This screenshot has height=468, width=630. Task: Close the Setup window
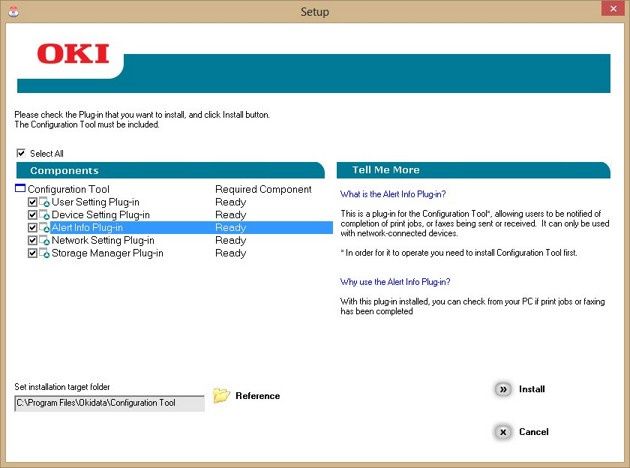click(x=613, y=8)
